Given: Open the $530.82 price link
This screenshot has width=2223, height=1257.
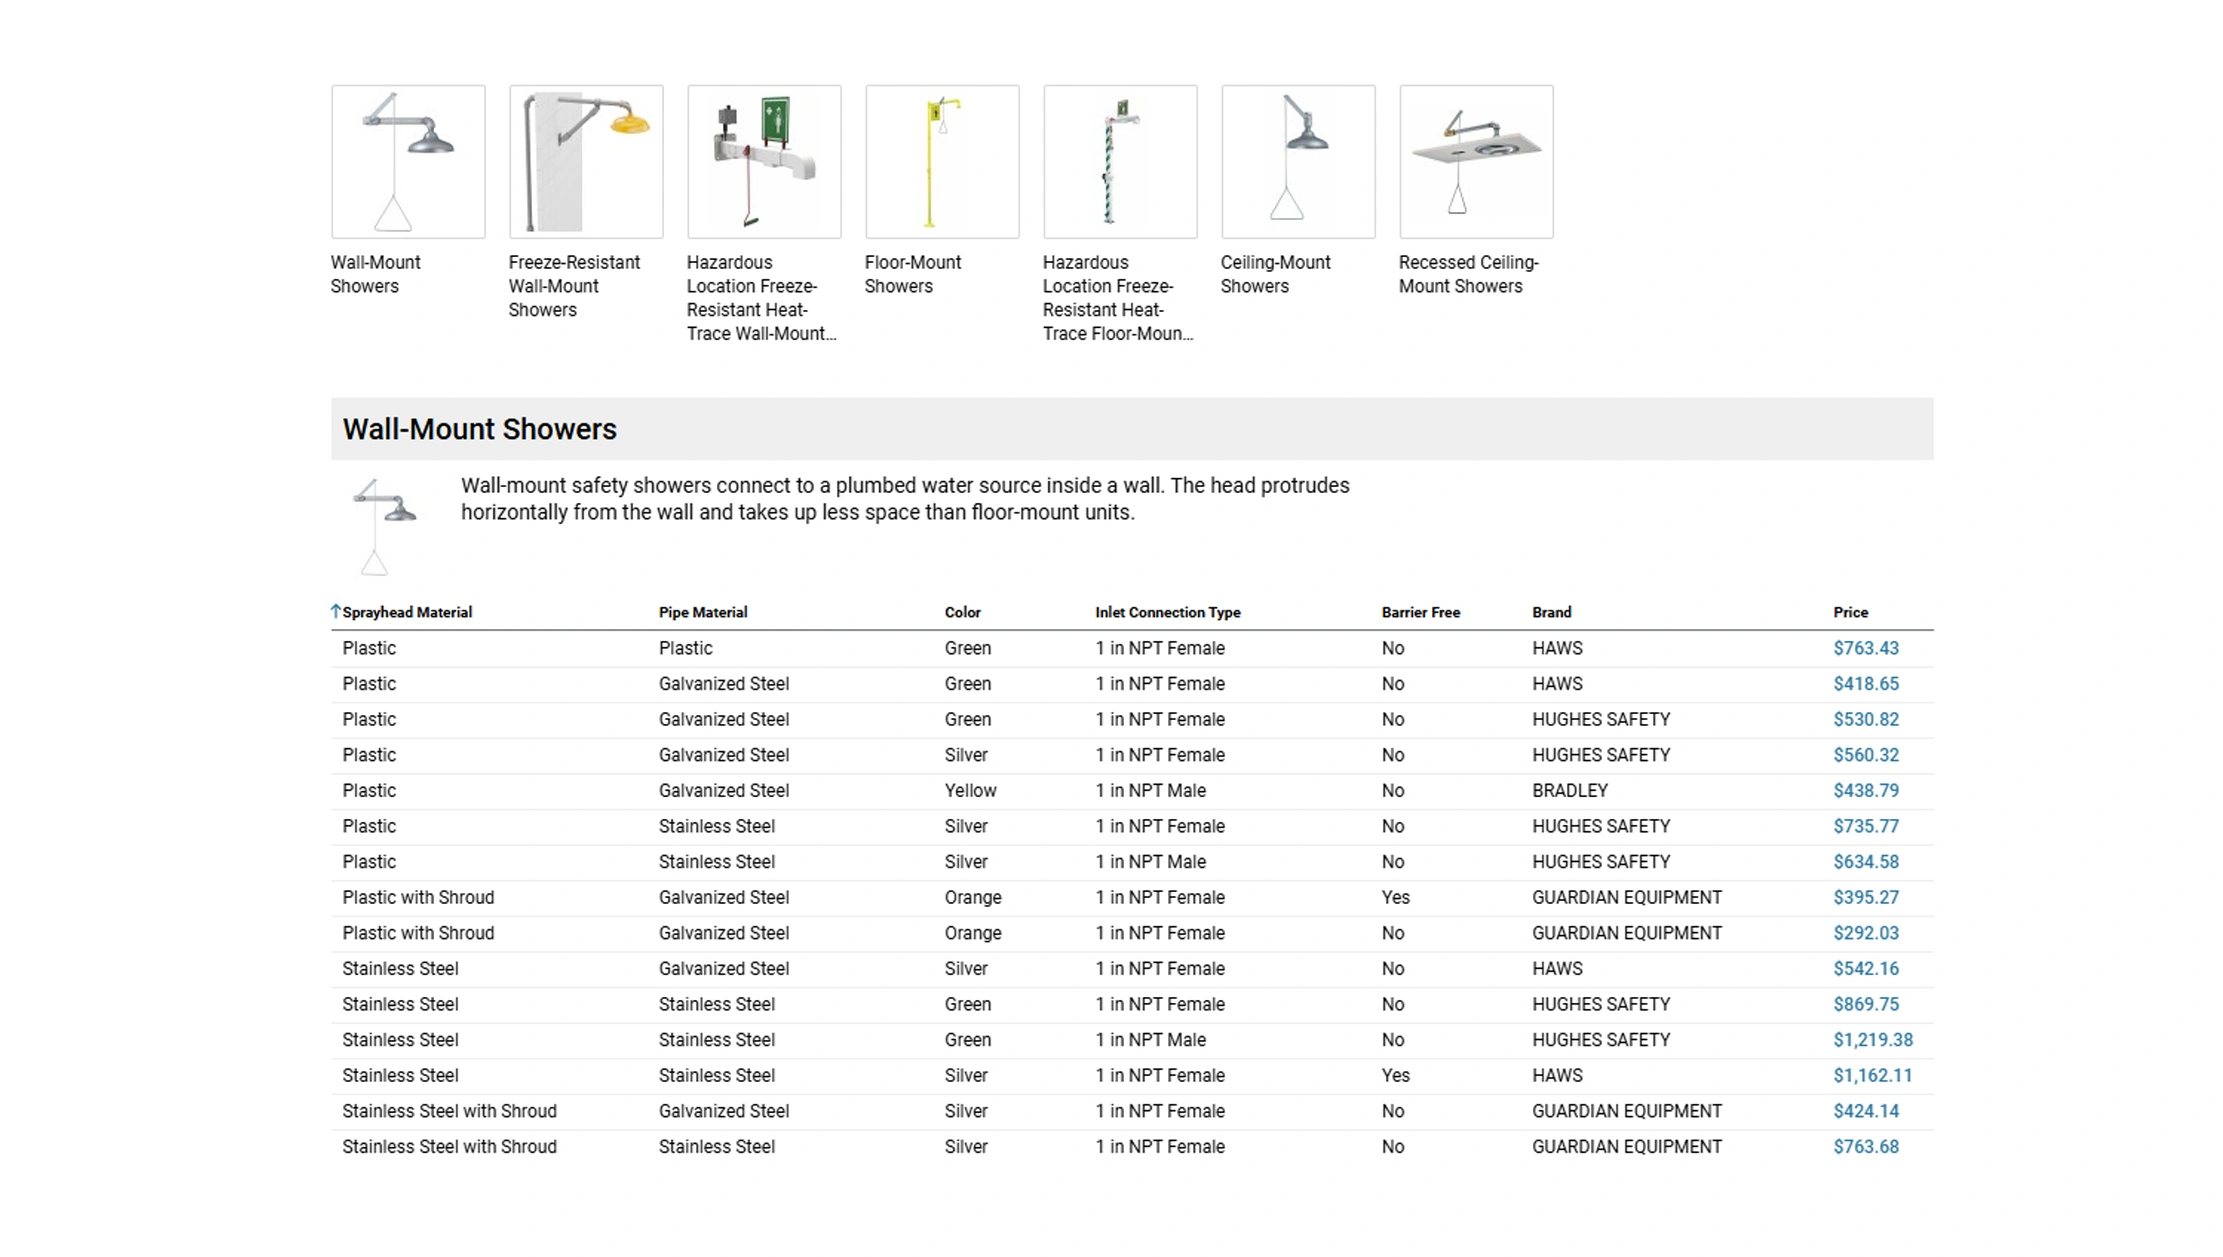Looking at the screenshot, I should [1866, 719].
